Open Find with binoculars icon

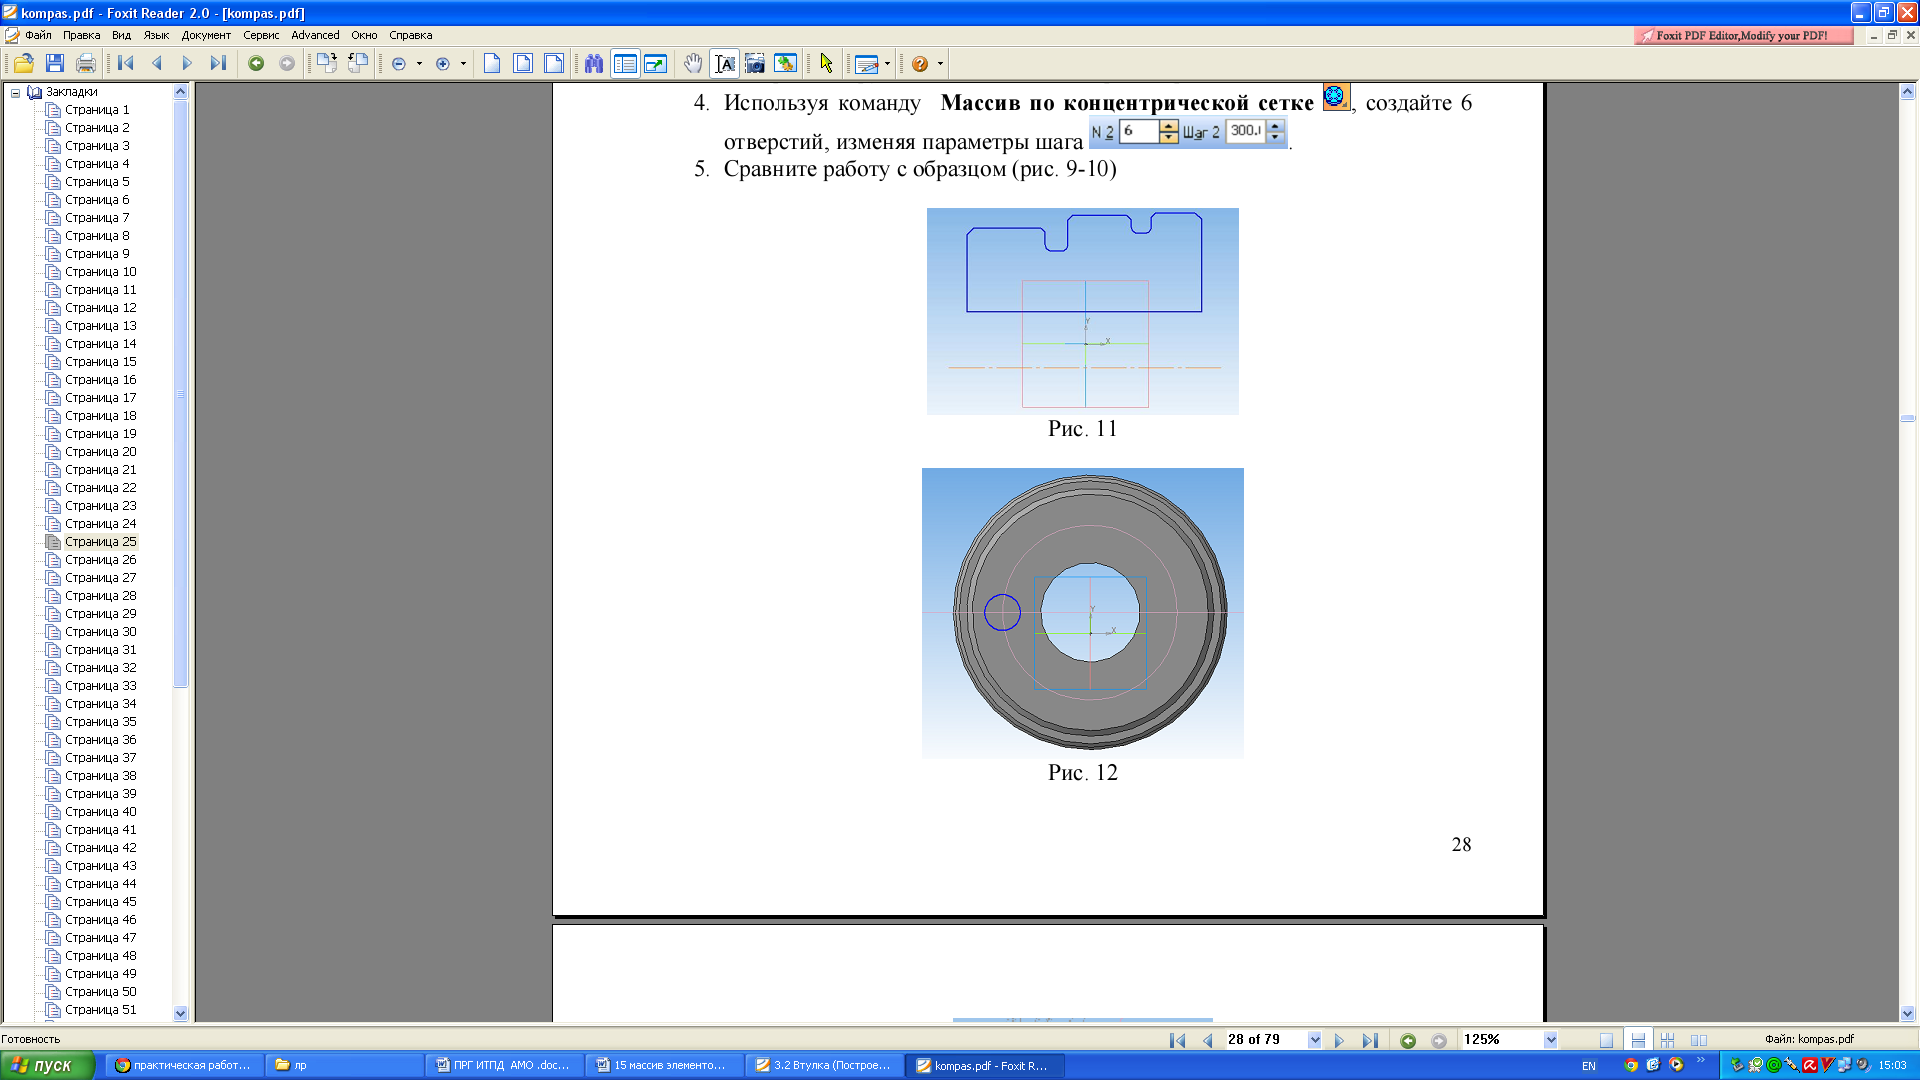594,64
